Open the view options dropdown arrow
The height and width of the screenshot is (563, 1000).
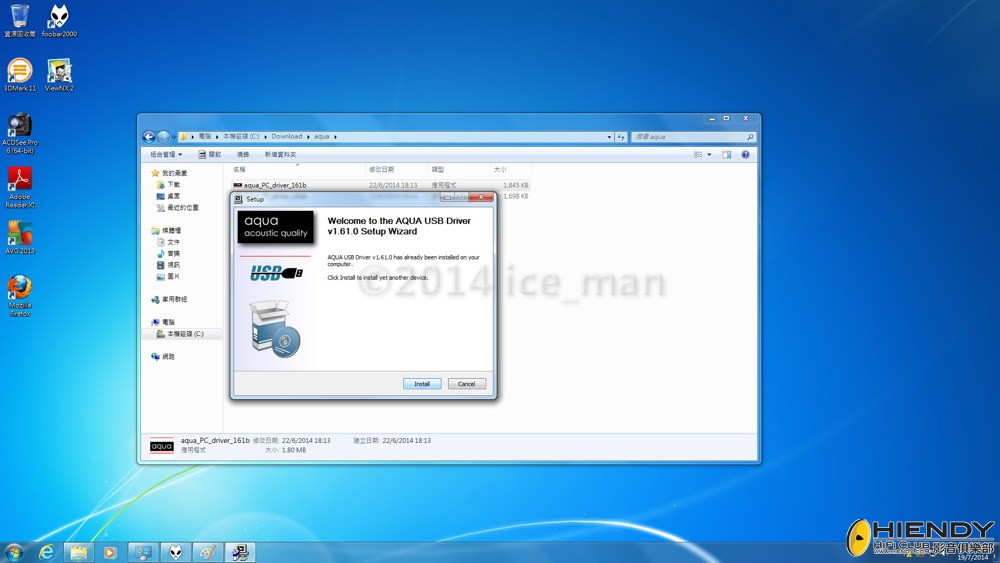coord(710,155)
